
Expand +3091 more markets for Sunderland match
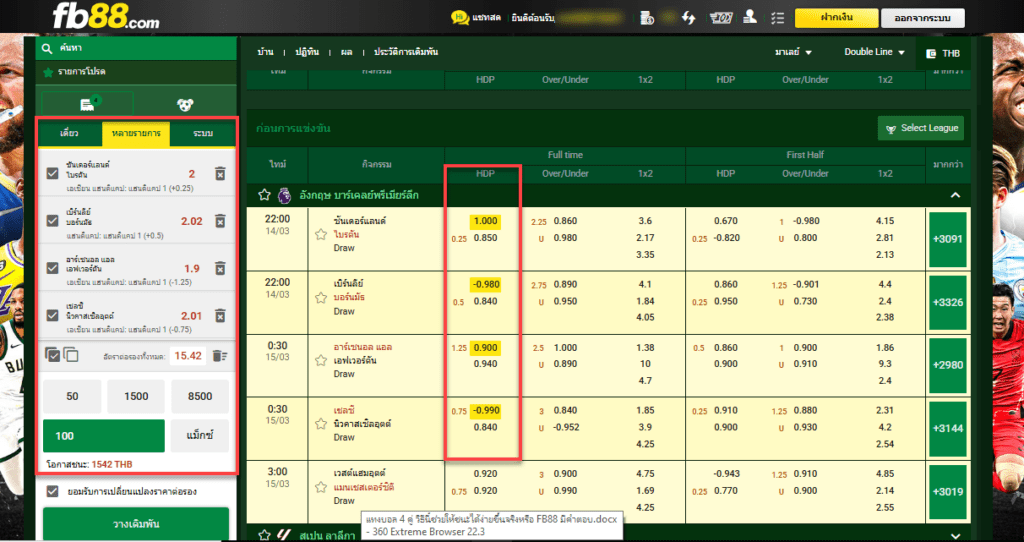point(948,239)
